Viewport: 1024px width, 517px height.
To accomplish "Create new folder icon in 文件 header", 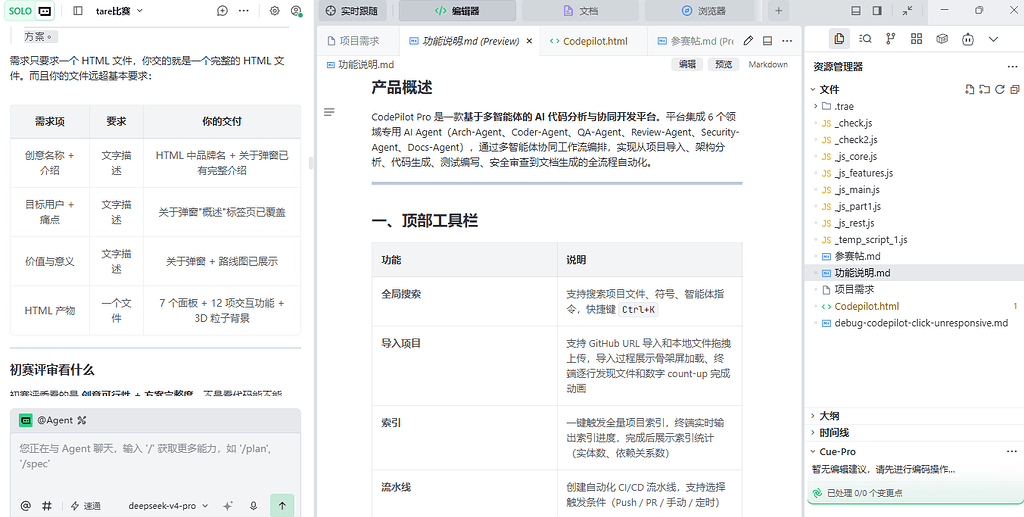I will (x=984, y=89).
